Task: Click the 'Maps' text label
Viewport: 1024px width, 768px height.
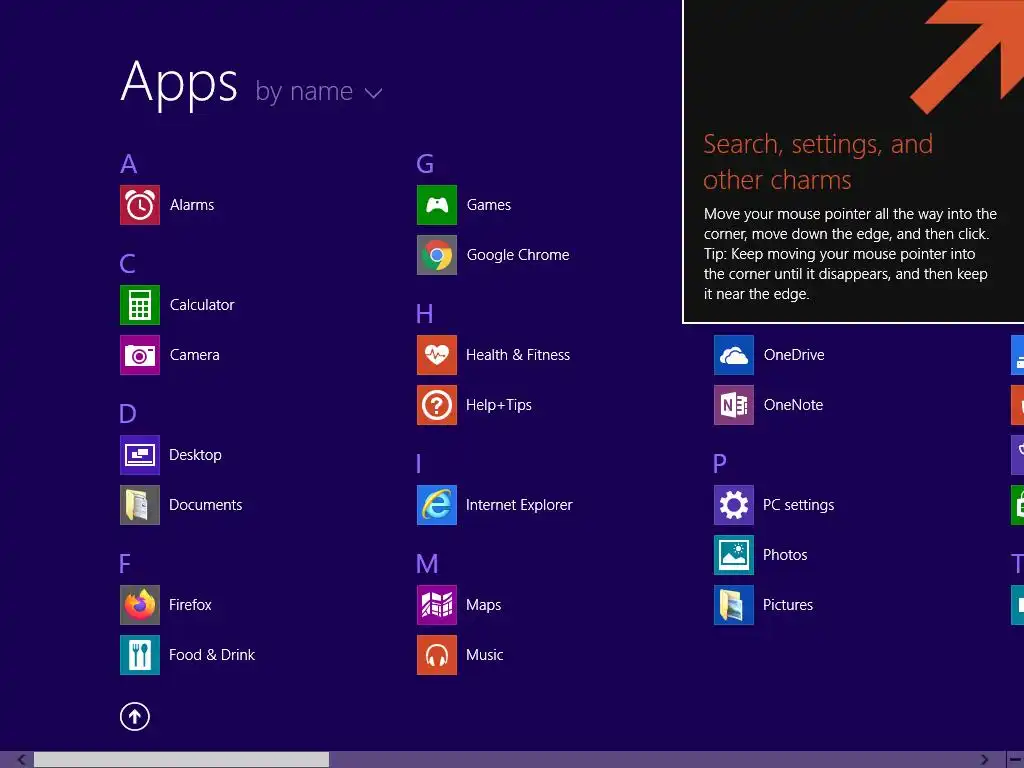Action: pyautogui.click(x=484, y=605)
